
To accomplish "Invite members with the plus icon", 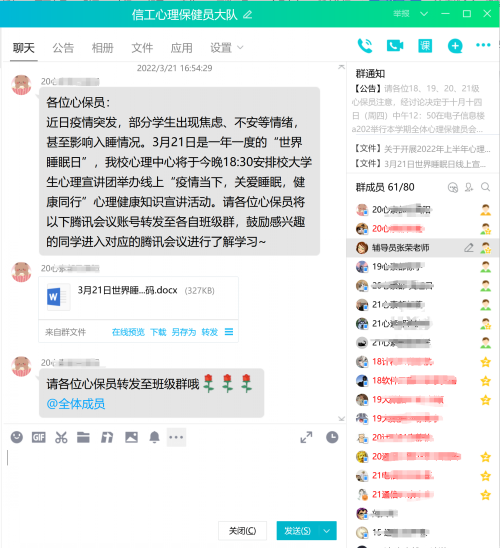I will (455, 46).
